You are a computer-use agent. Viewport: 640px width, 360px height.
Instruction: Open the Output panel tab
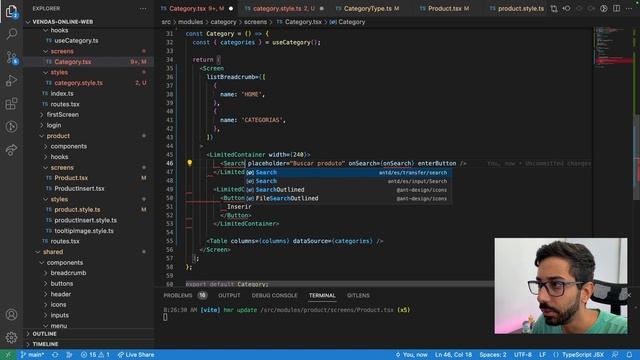(229, 295)
